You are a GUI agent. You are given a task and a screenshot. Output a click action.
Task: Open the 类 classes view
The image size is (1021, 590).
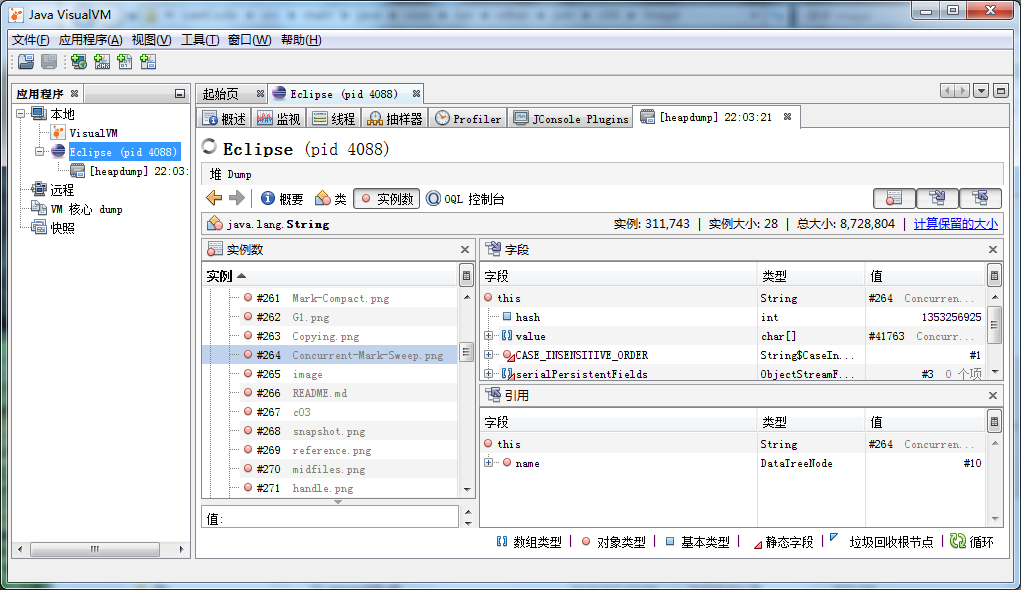point(331,199)
